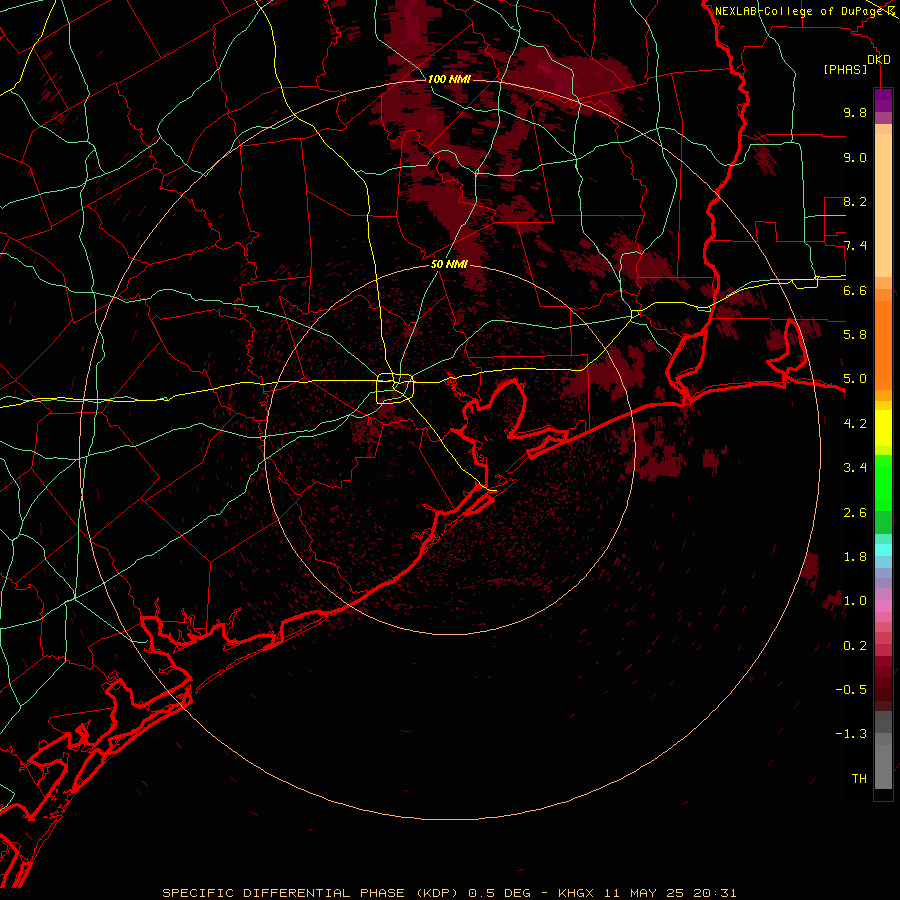
Task: Click the 100 NMI range ring label
Action: coord(449,79)
